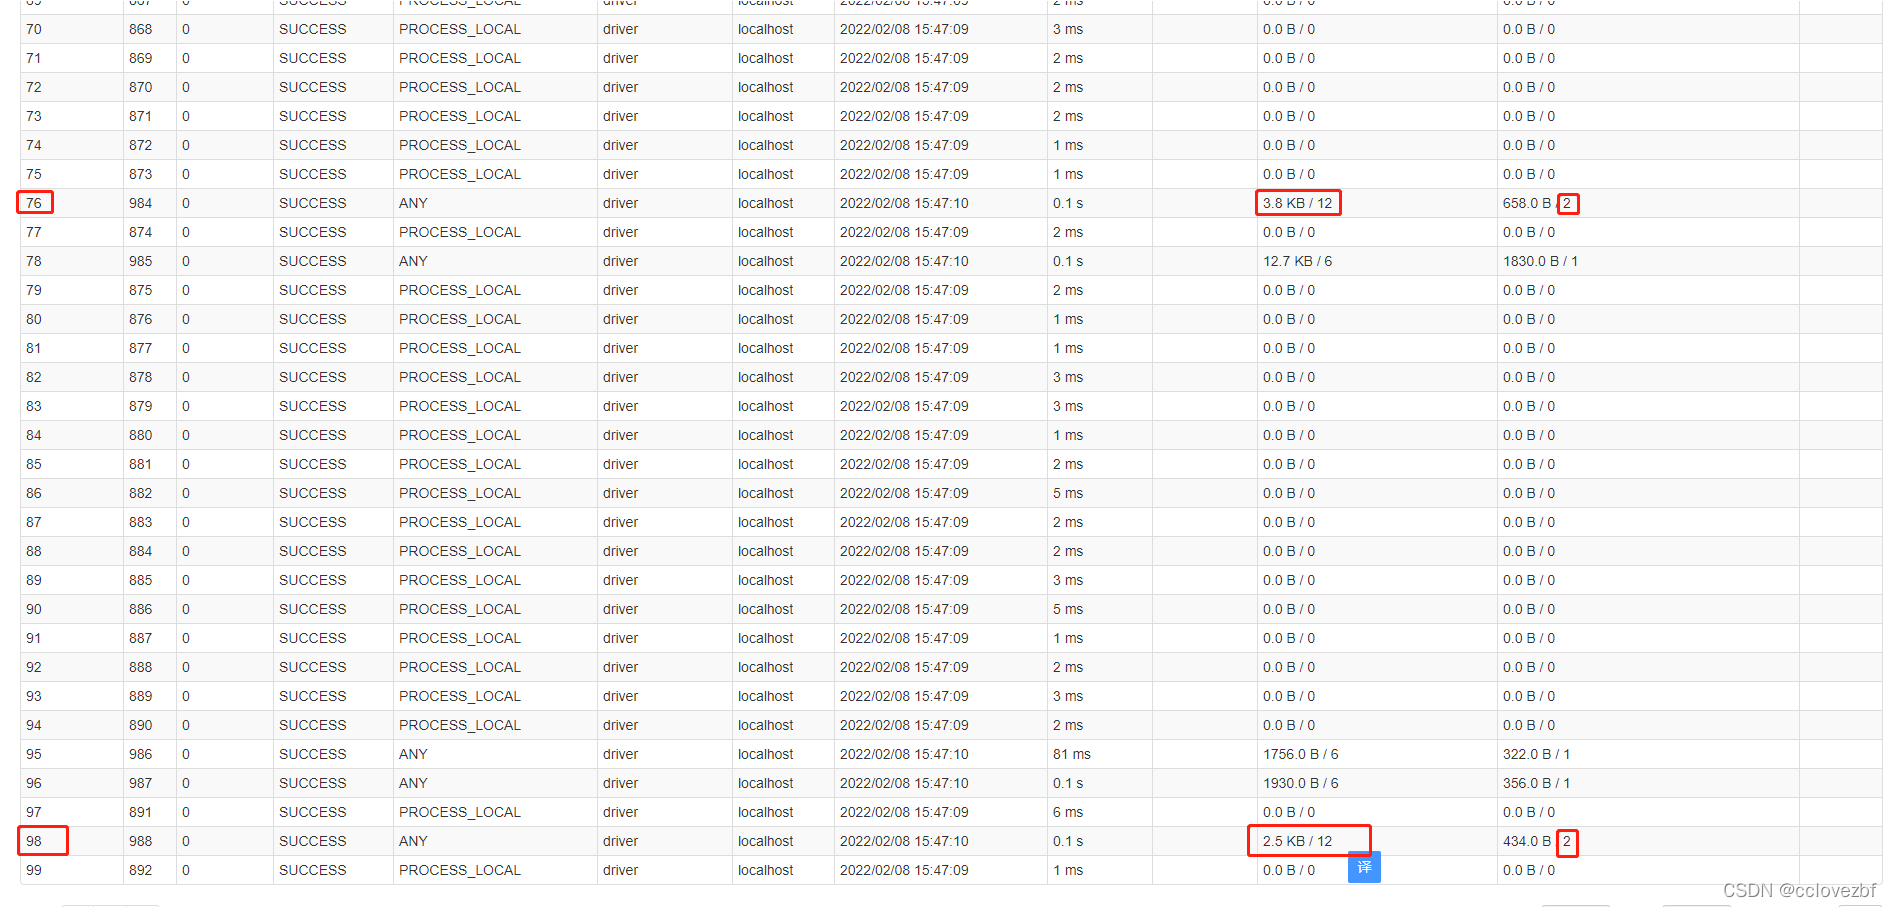The height and width of the screenshot is (907, 1892).
Task: Select attempt value 0 in row 70
Action: (186, 29)
